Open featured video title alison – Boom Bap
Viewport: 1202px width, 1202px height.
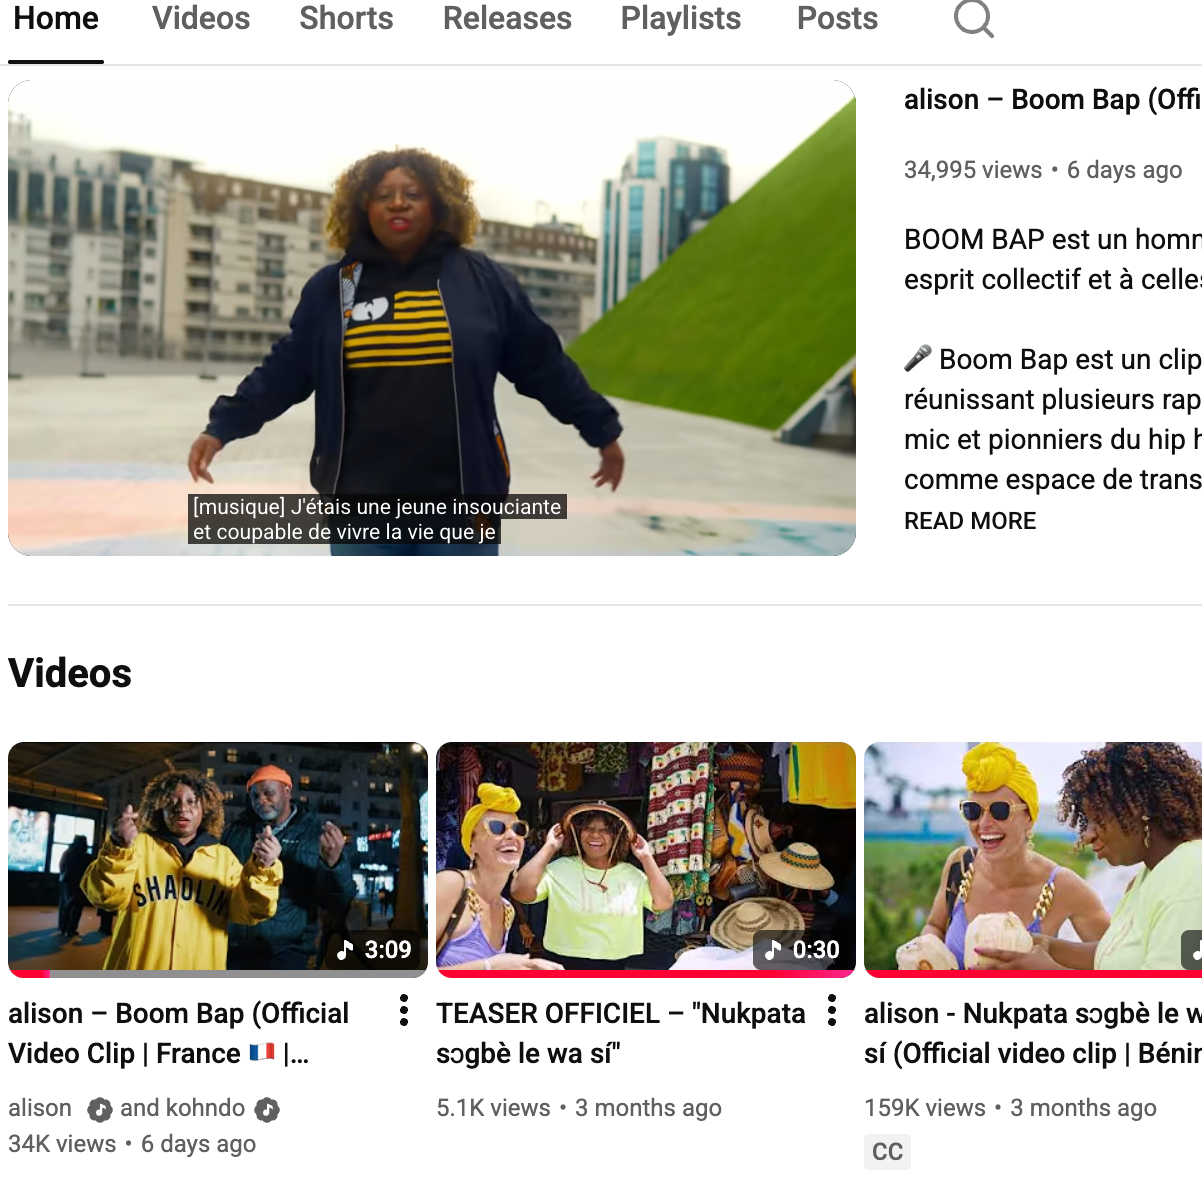click(x=1050, y=100)
